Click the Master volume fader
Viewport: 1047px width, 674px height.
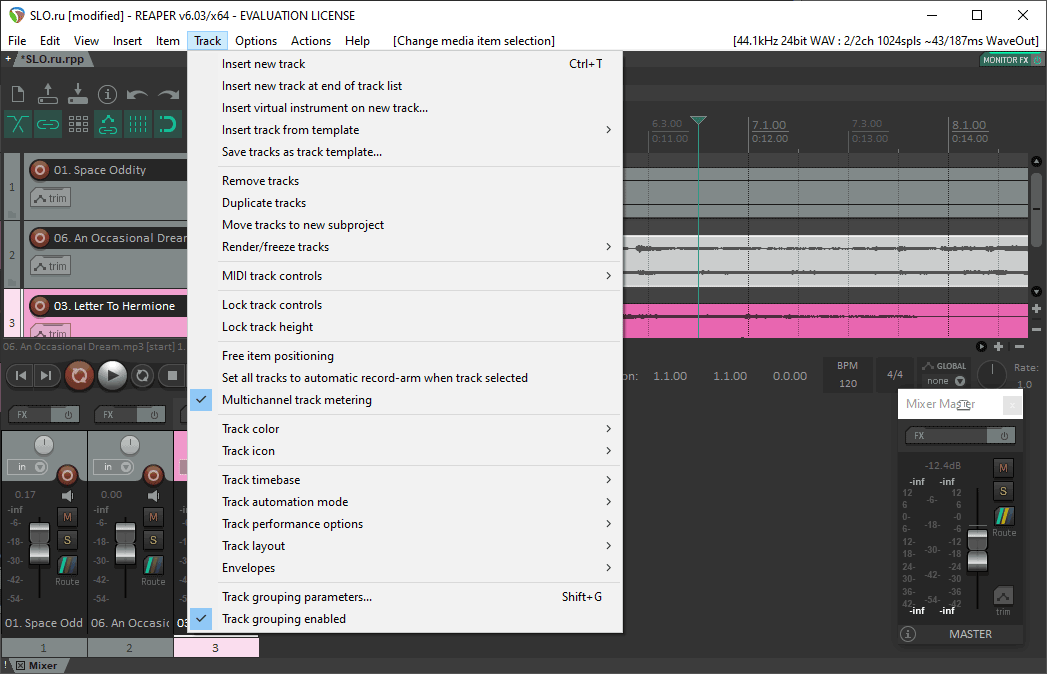click(978, 550)
